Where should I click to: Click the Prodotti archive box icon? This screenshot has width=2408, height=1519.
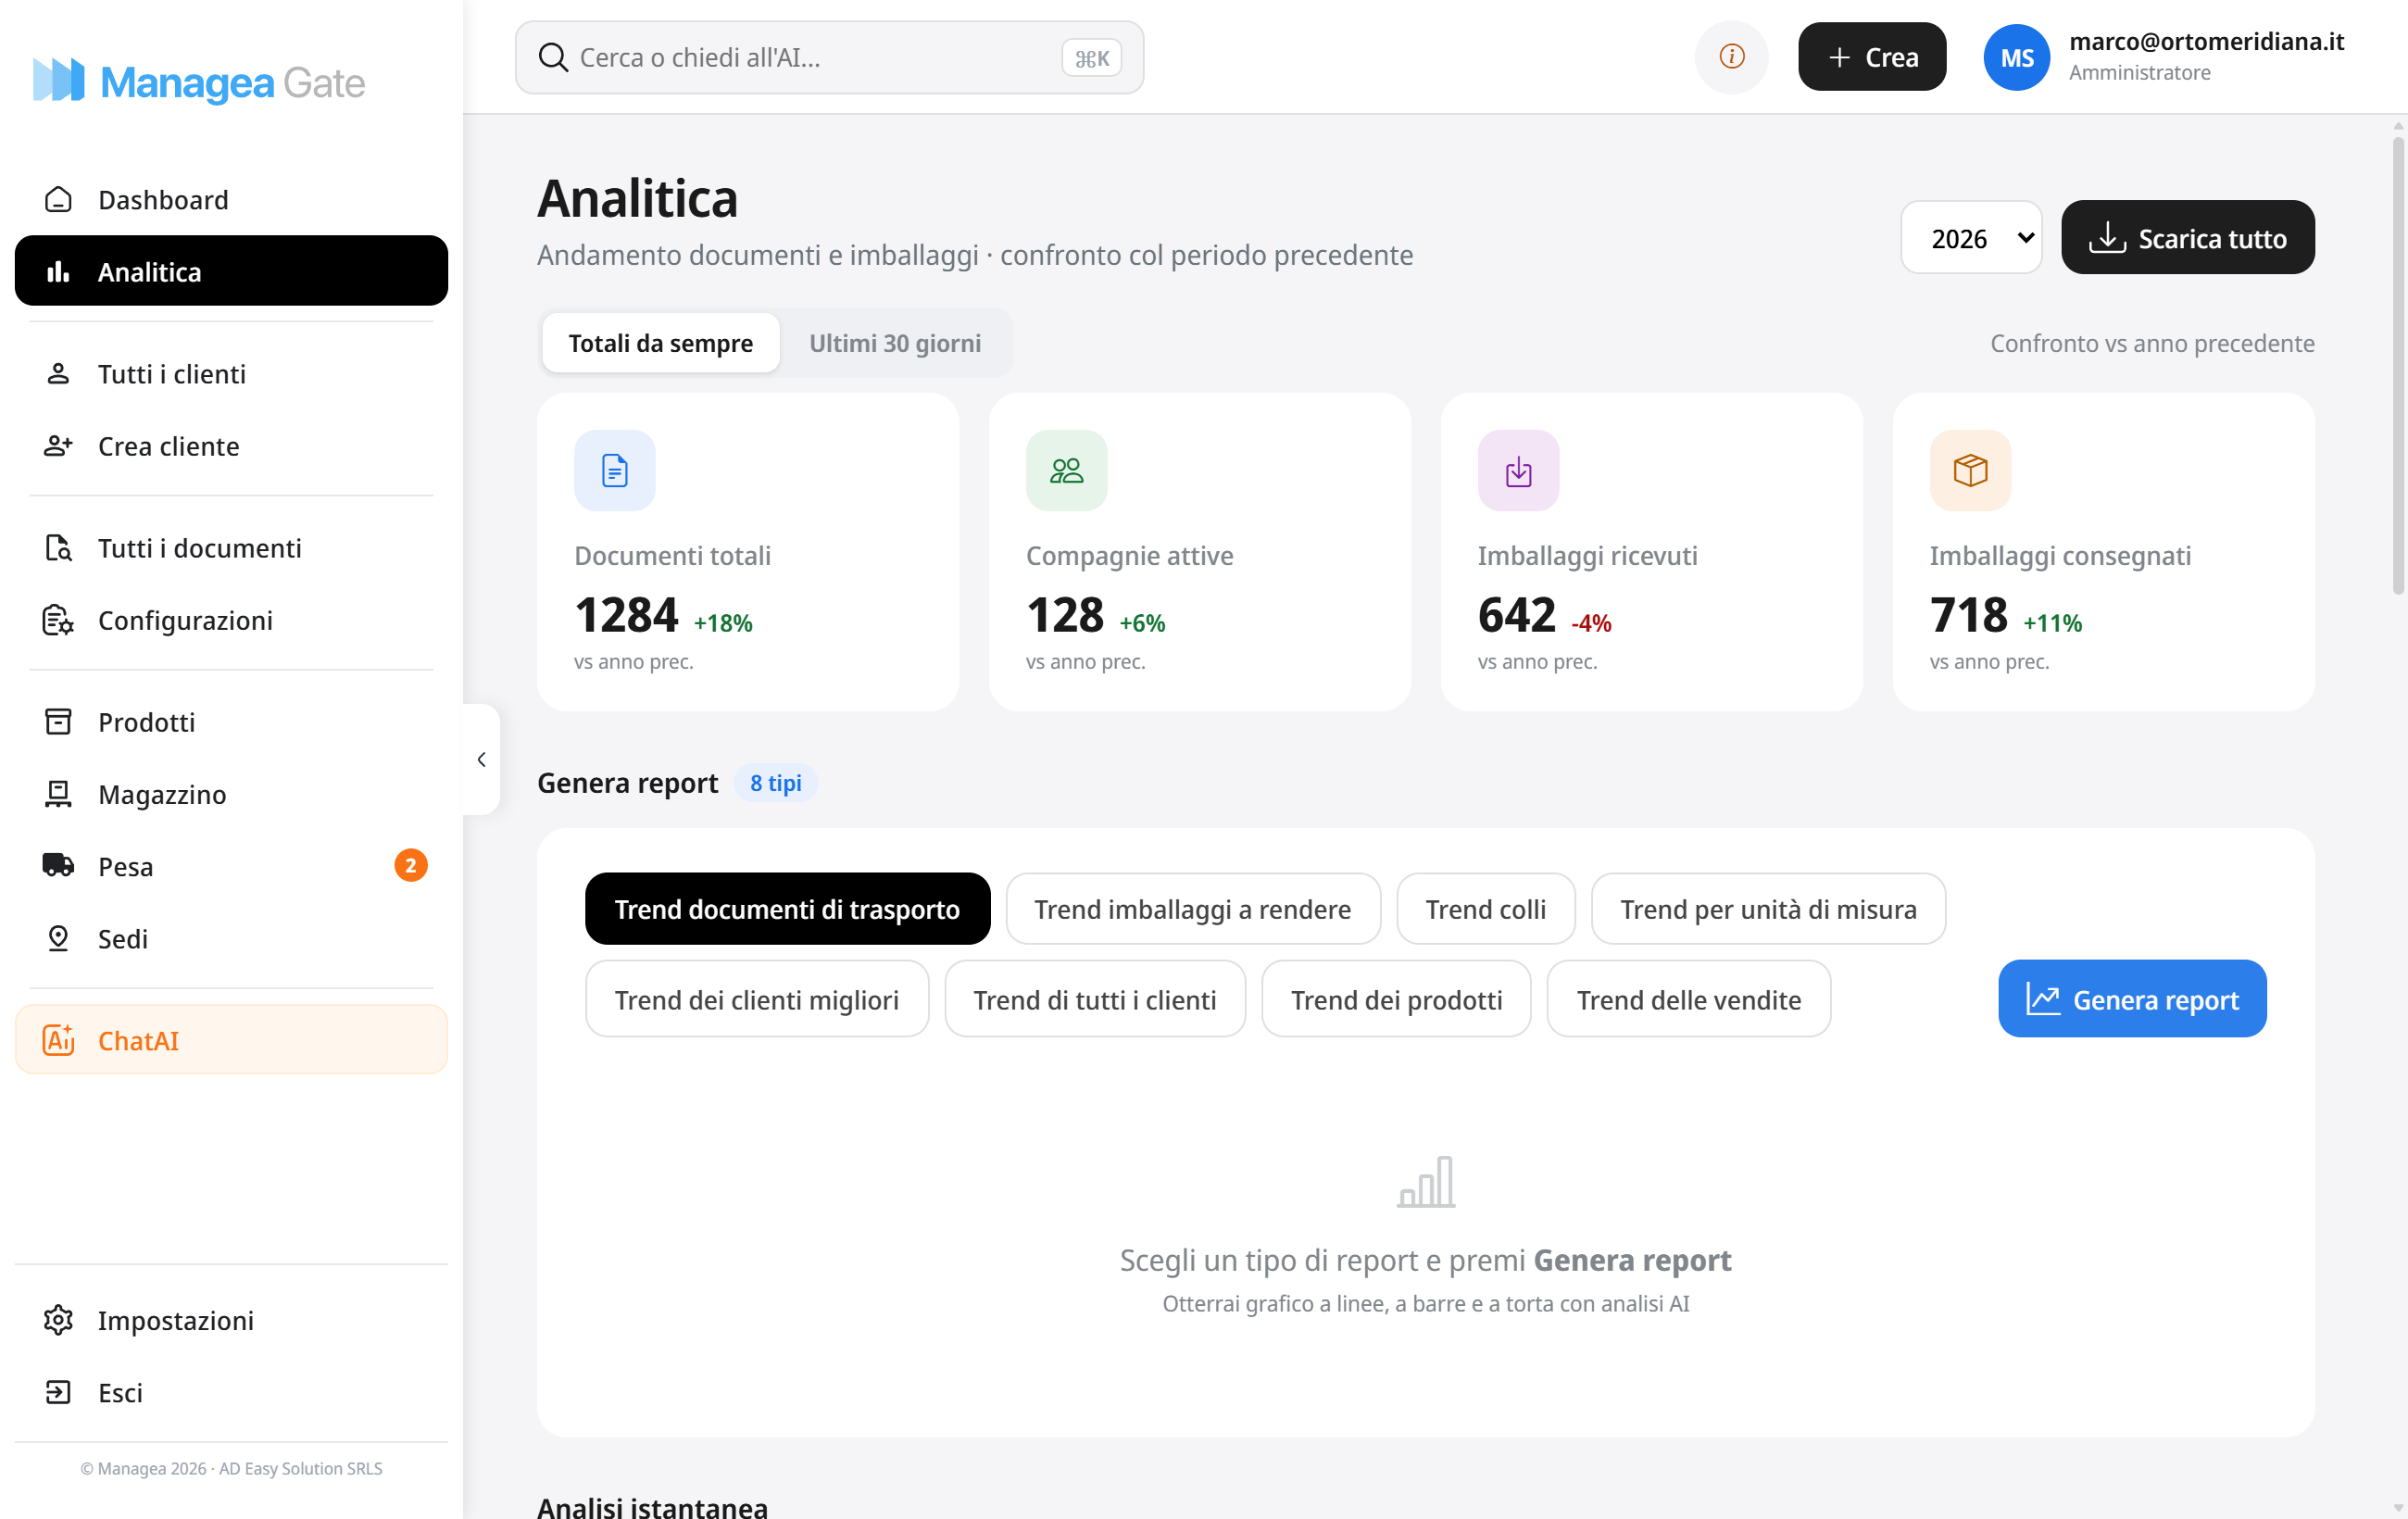click(58, 722)
